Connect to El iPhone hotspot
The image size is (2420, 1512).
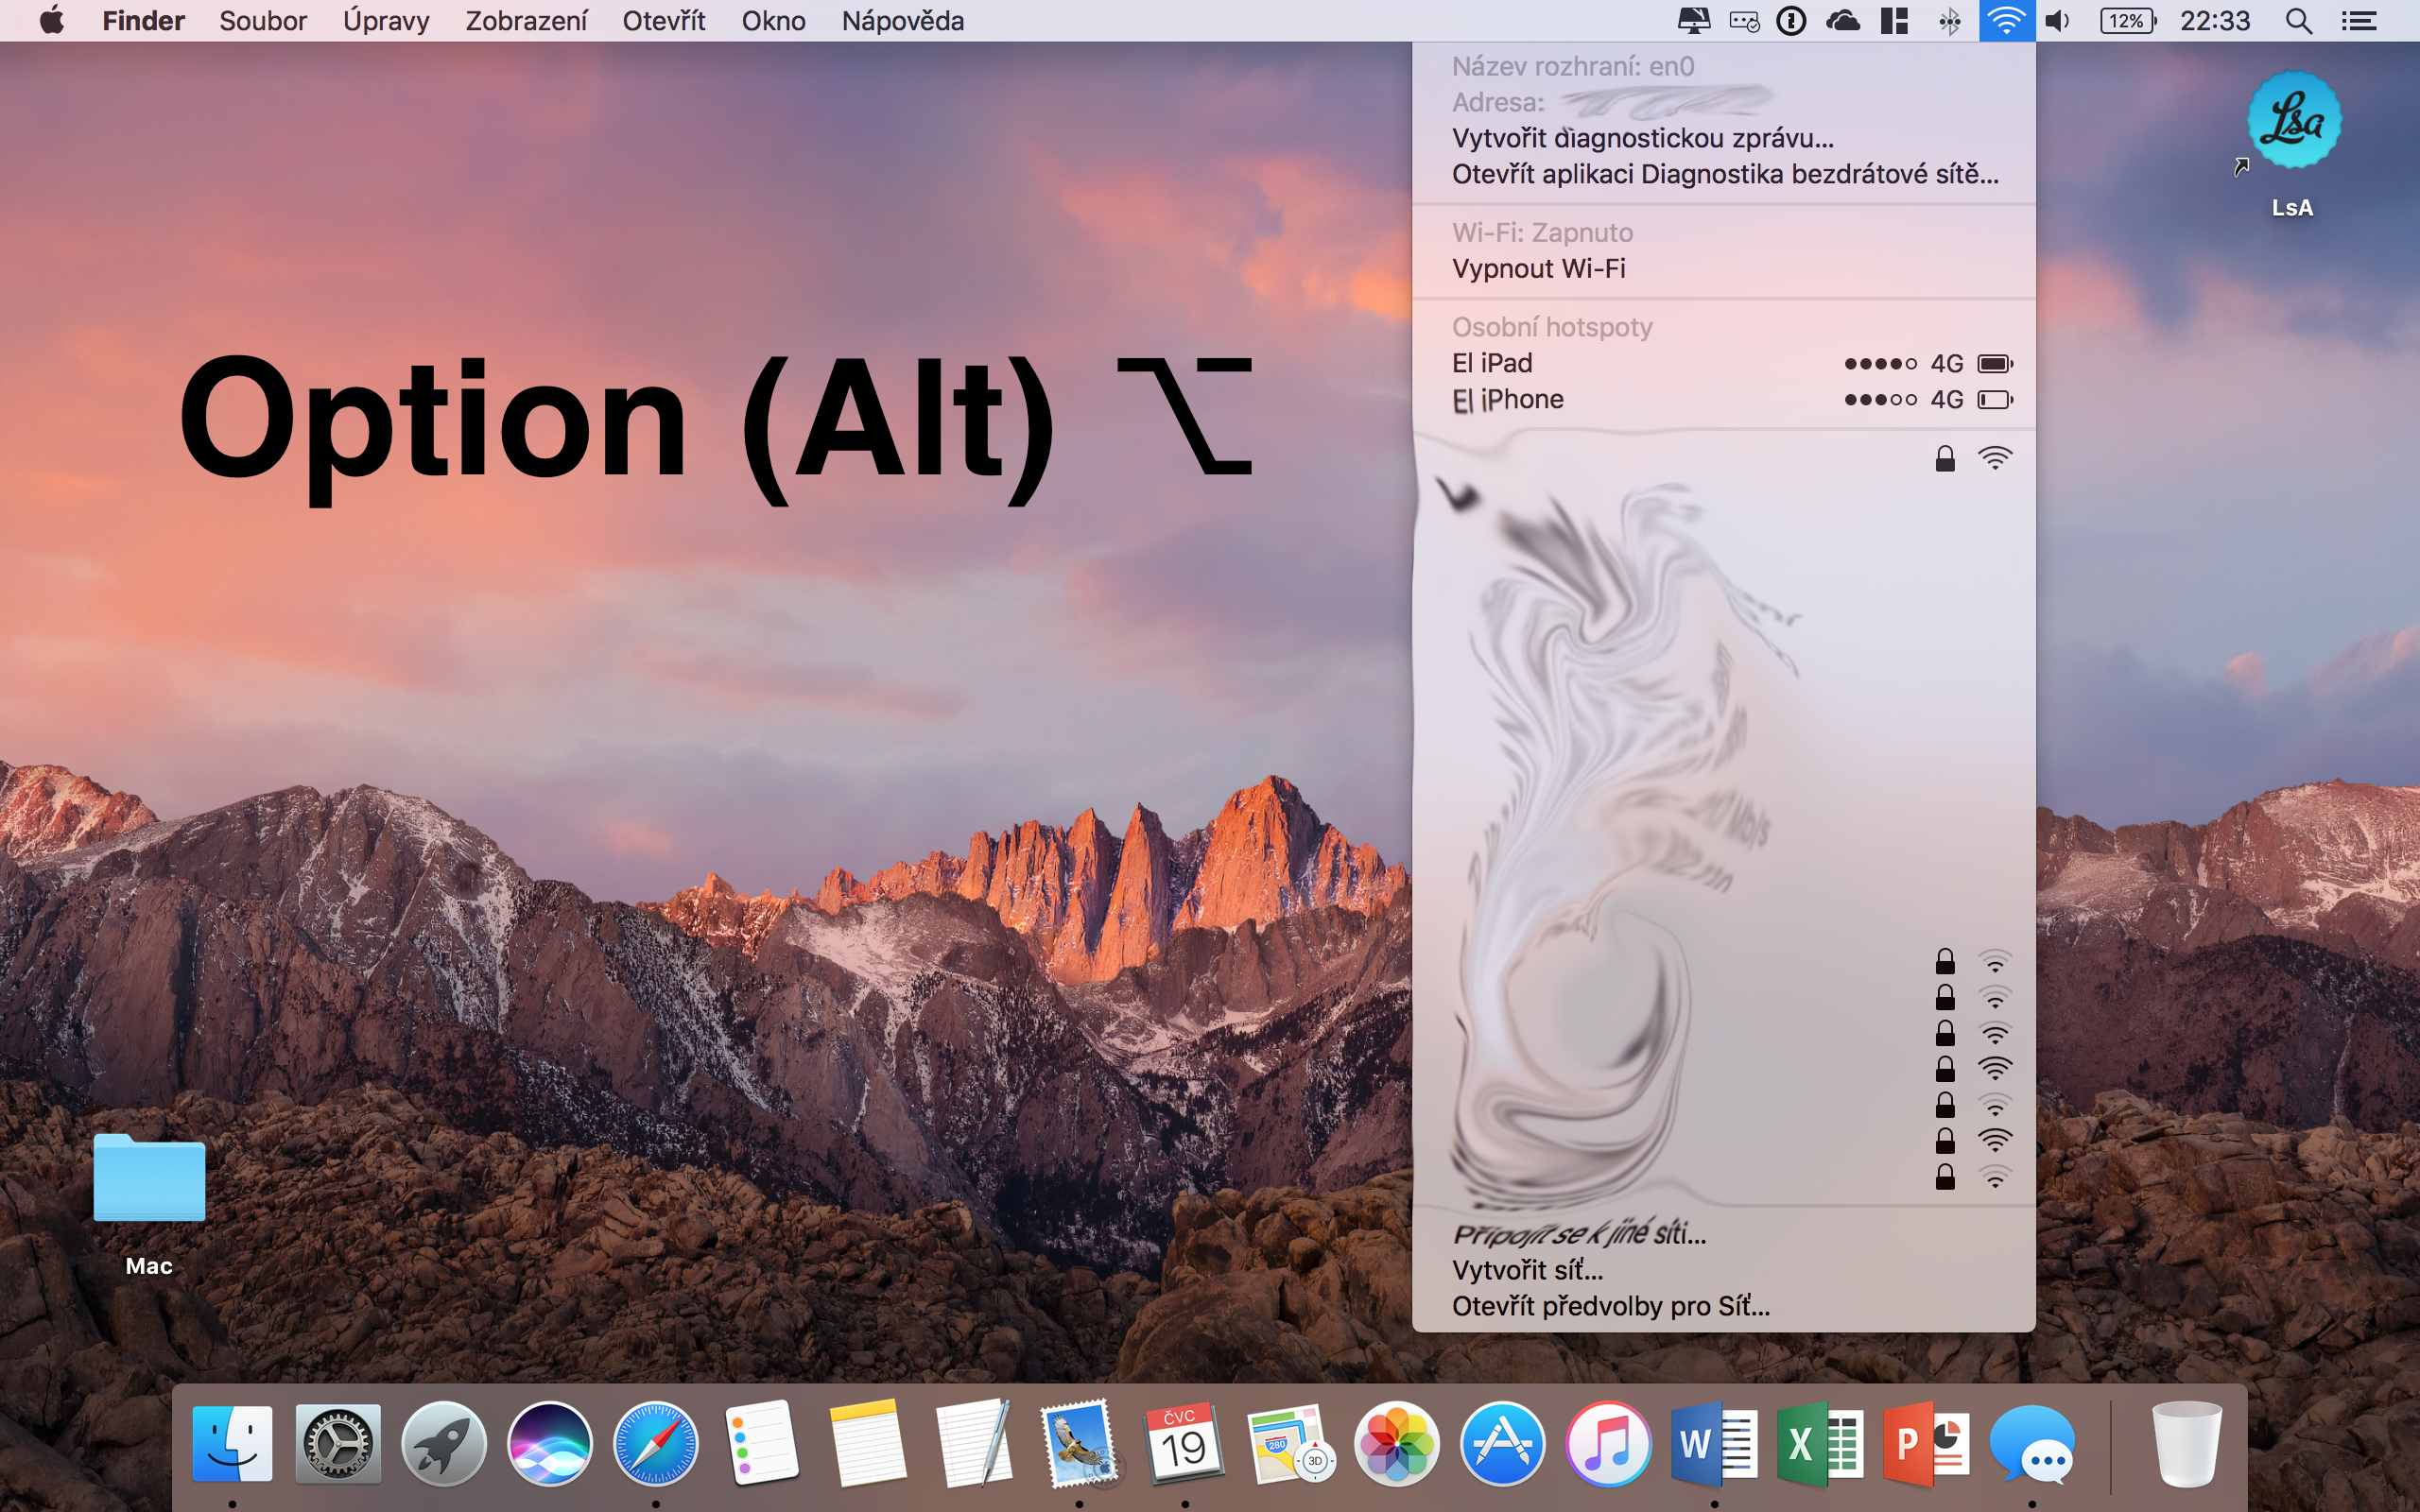1507,399
